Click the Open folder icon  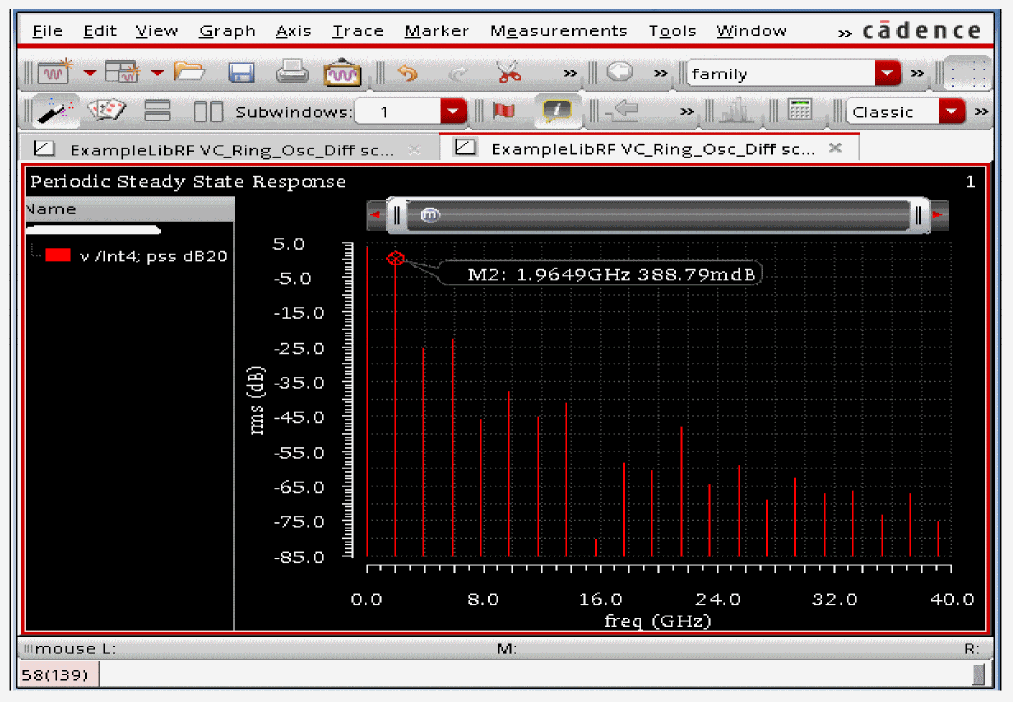coord(189,73)
